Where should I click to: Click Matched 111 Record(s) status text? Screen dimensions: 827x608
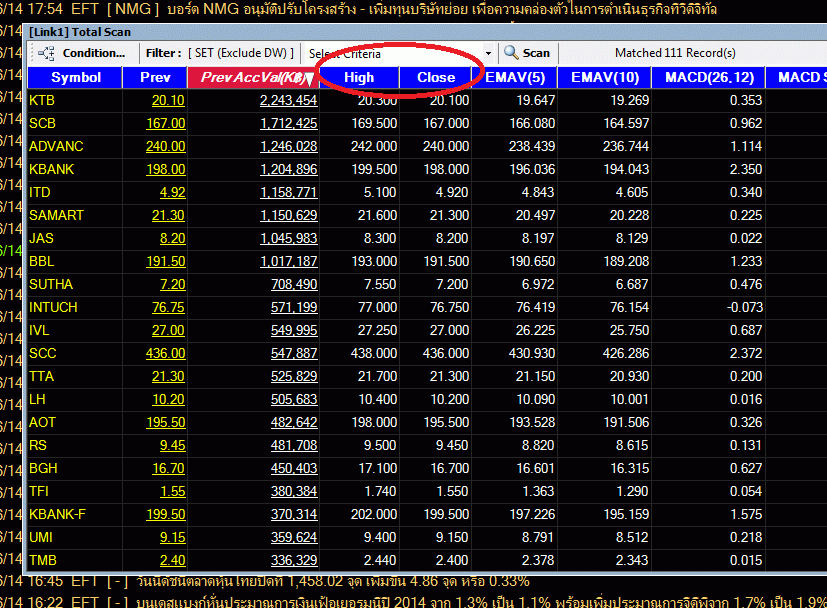675,53
